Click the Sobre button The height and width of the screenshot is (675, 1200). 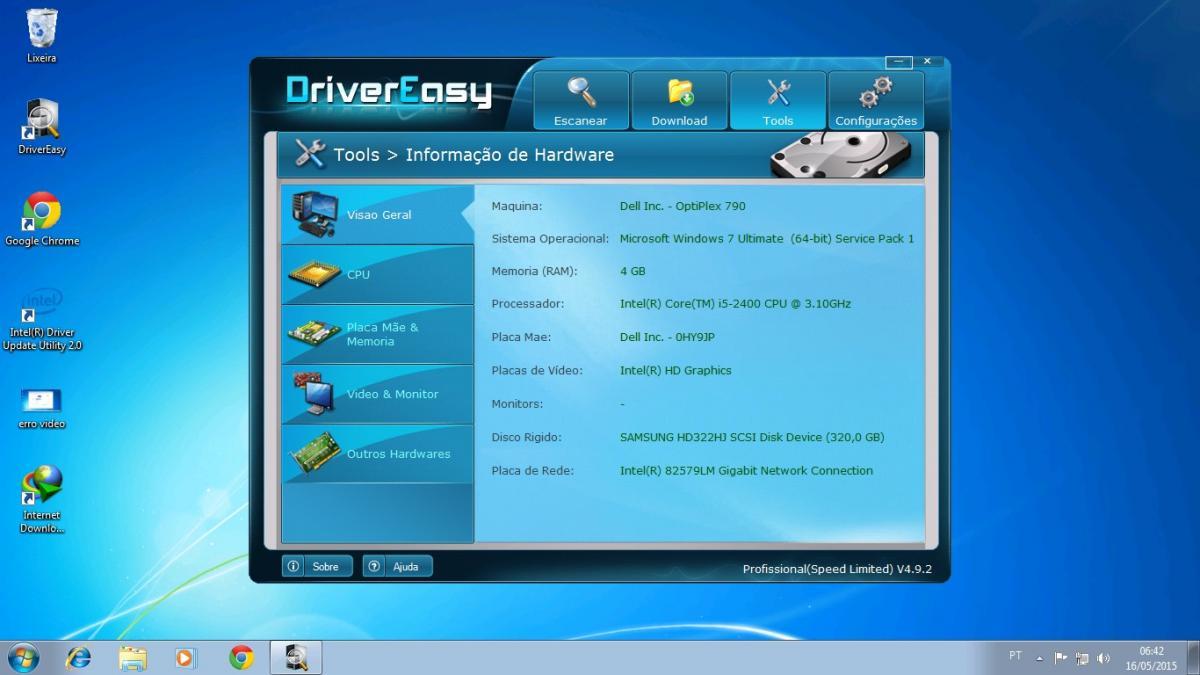tap(317, 566)
